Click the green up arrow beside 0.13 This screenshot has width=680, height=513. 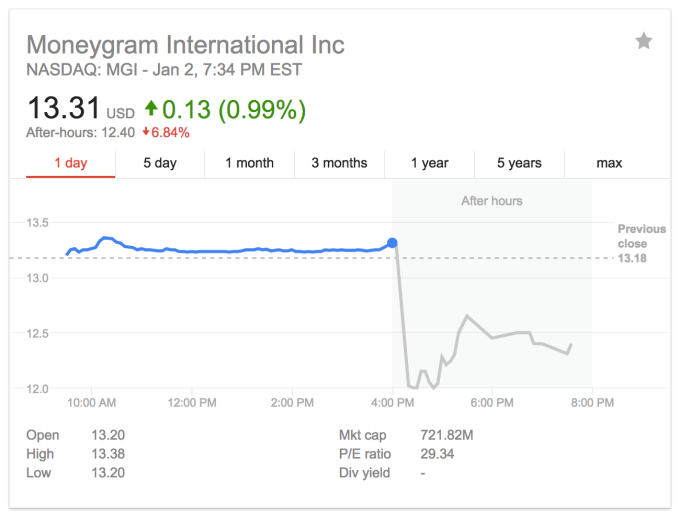pos(152,107)
